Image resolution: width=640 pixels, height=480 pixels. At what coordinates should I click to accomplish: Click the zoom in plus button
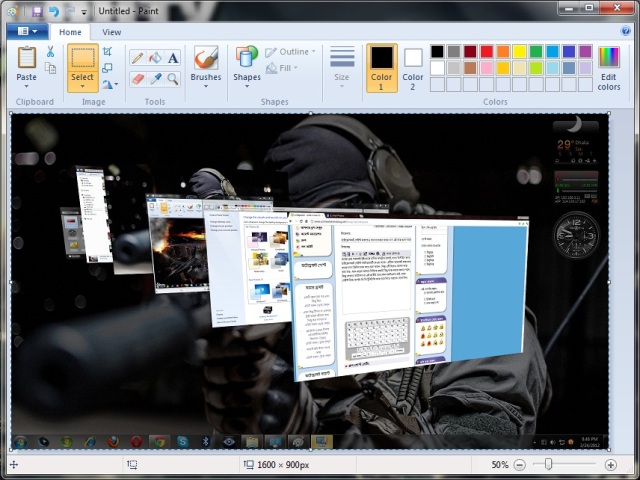[610, 464]
